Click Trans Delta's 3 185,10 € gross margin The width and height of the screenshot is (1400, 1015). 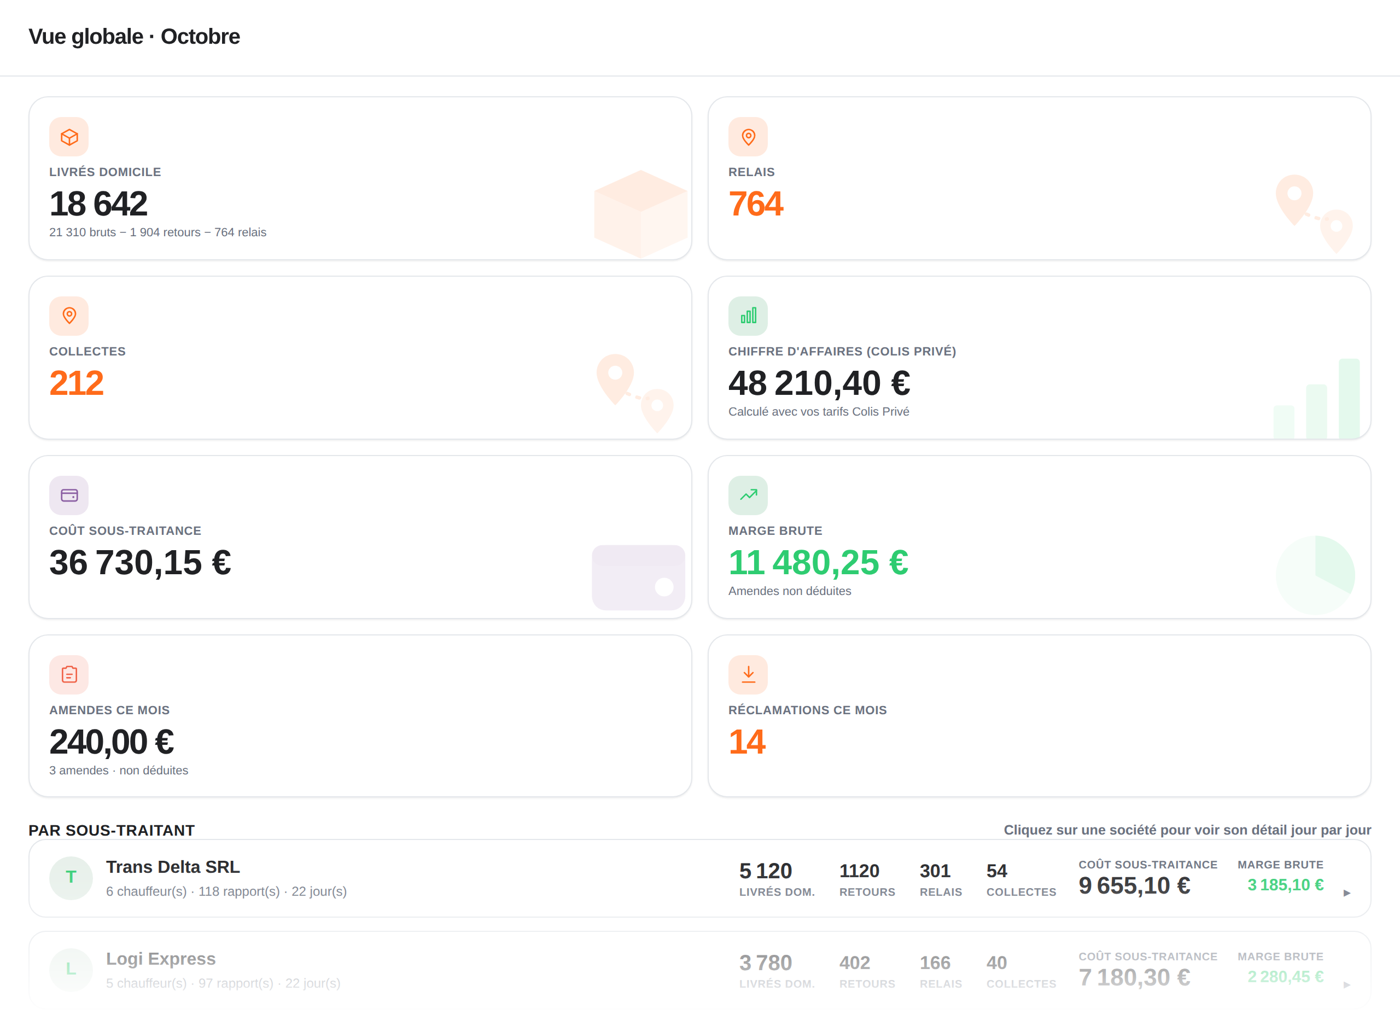tap(1285, 885)
